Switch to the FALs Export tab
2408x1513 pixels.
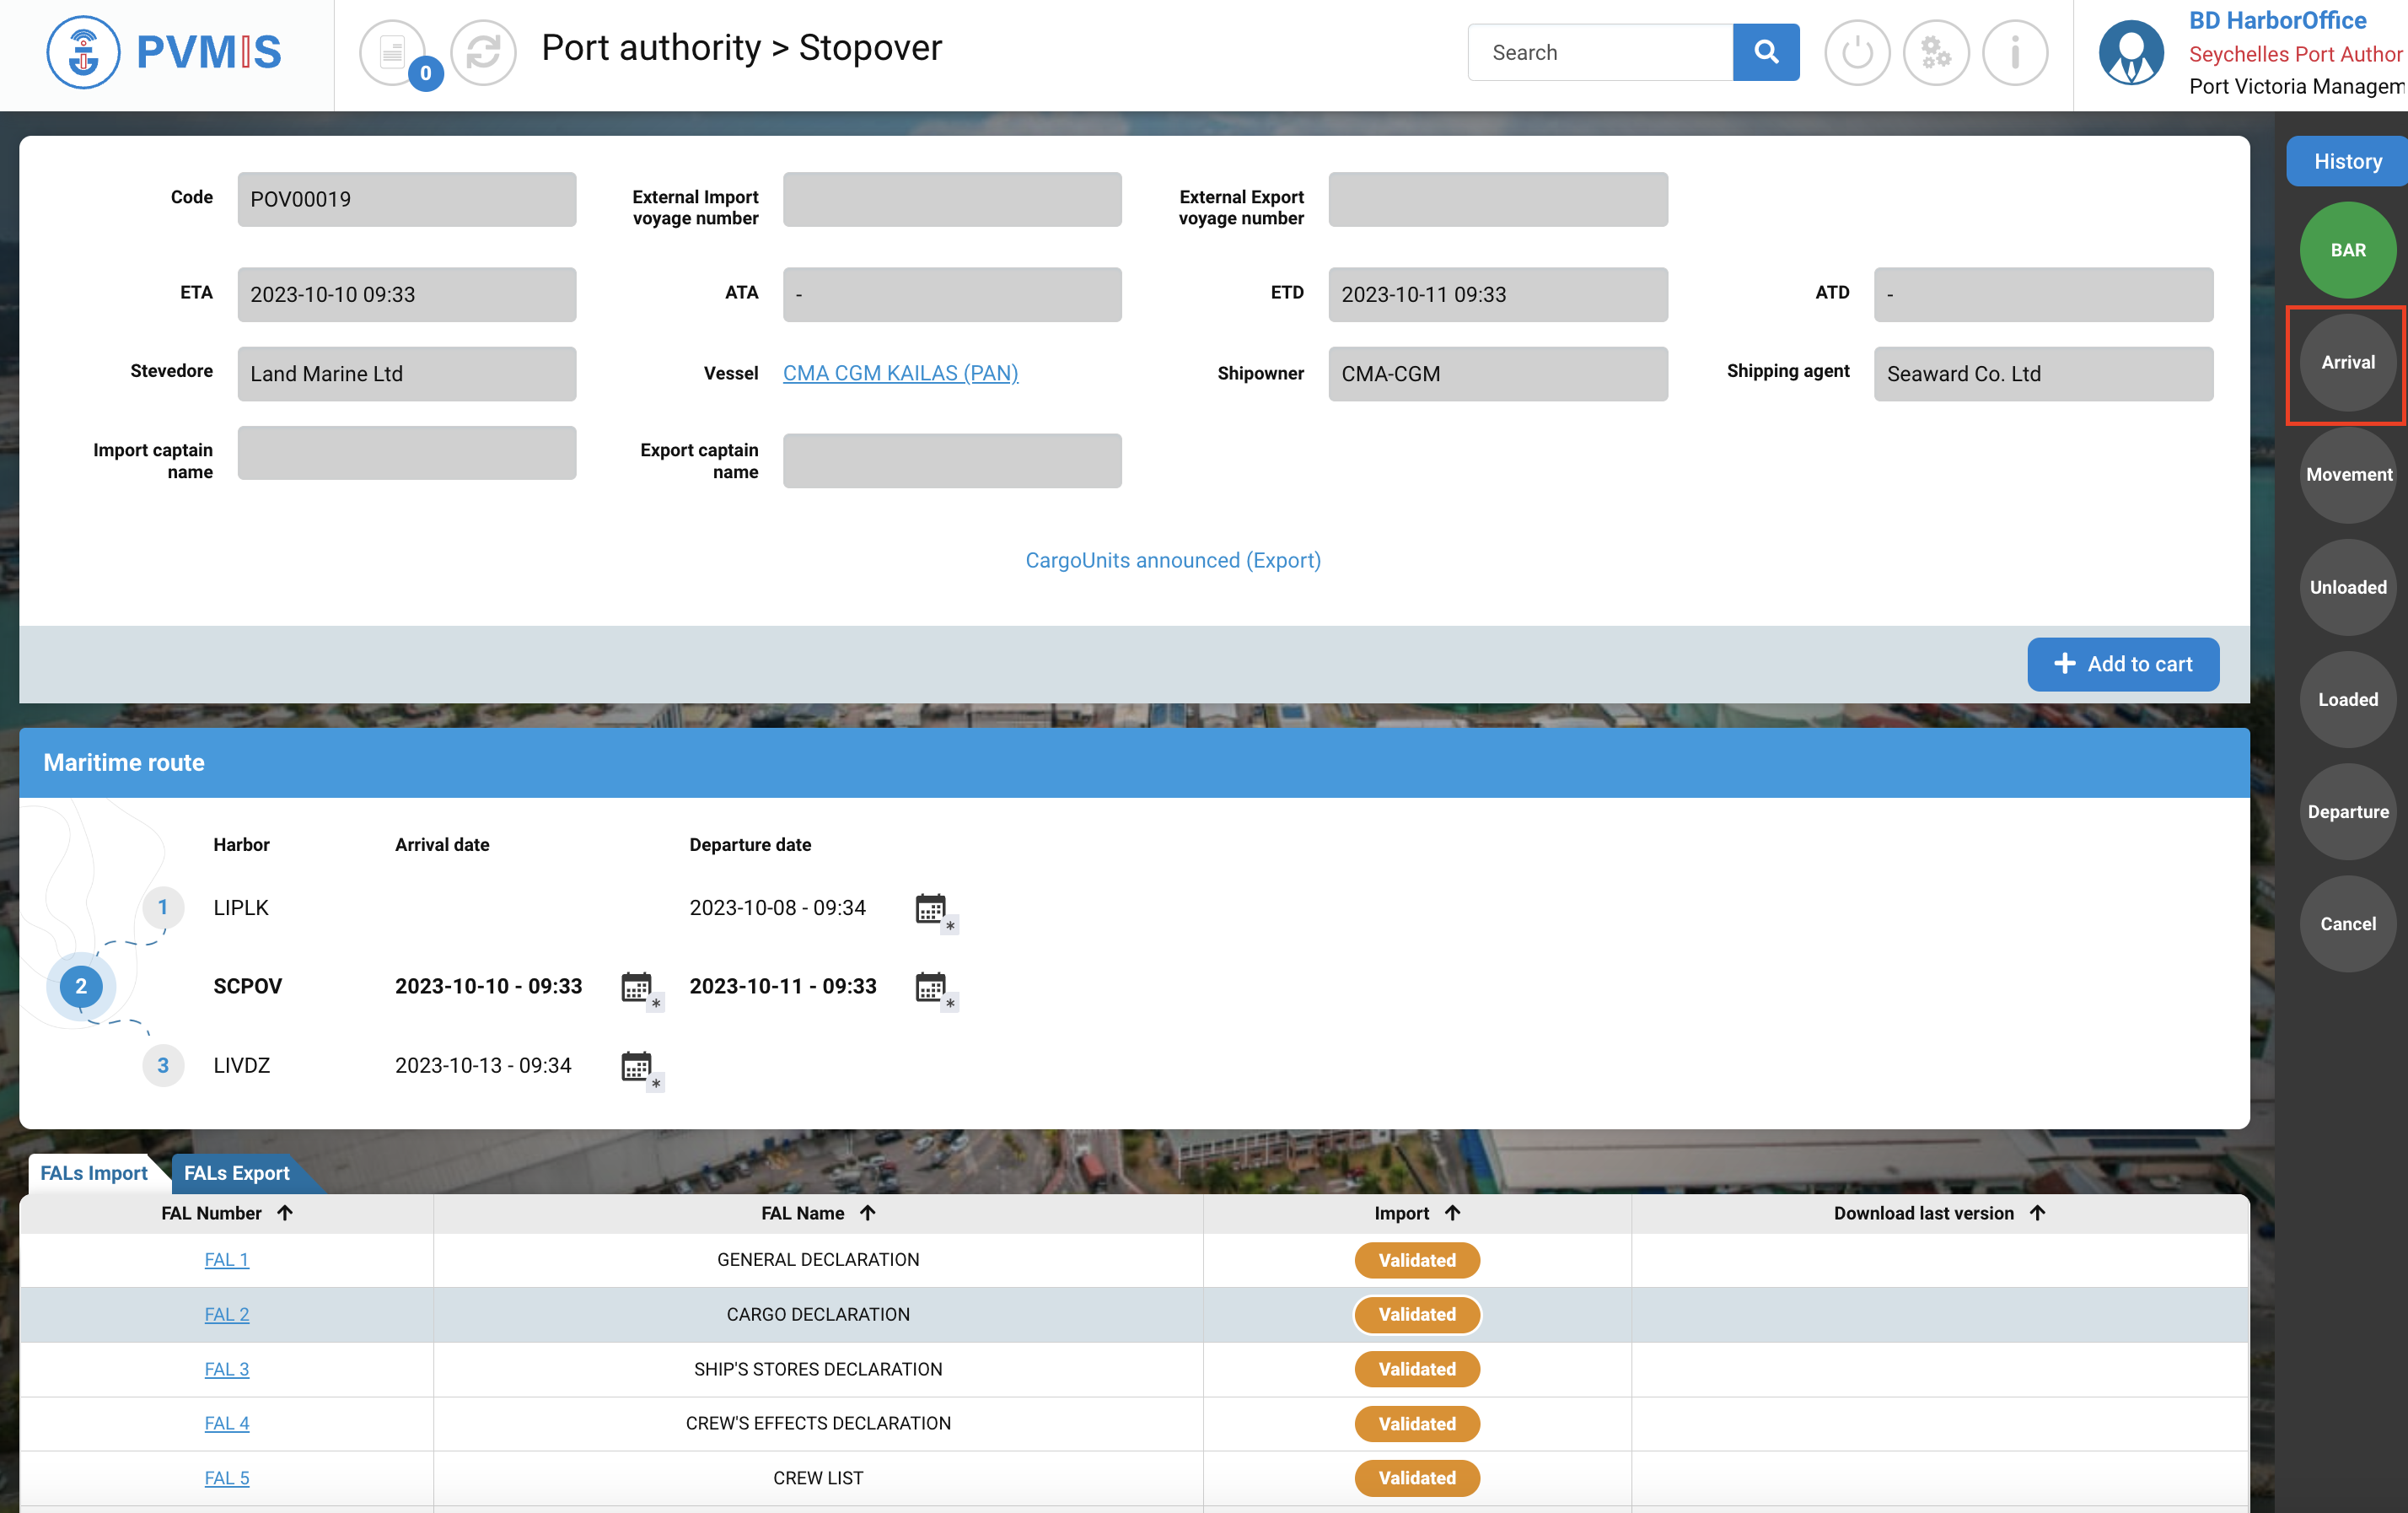click(237, 1172)
